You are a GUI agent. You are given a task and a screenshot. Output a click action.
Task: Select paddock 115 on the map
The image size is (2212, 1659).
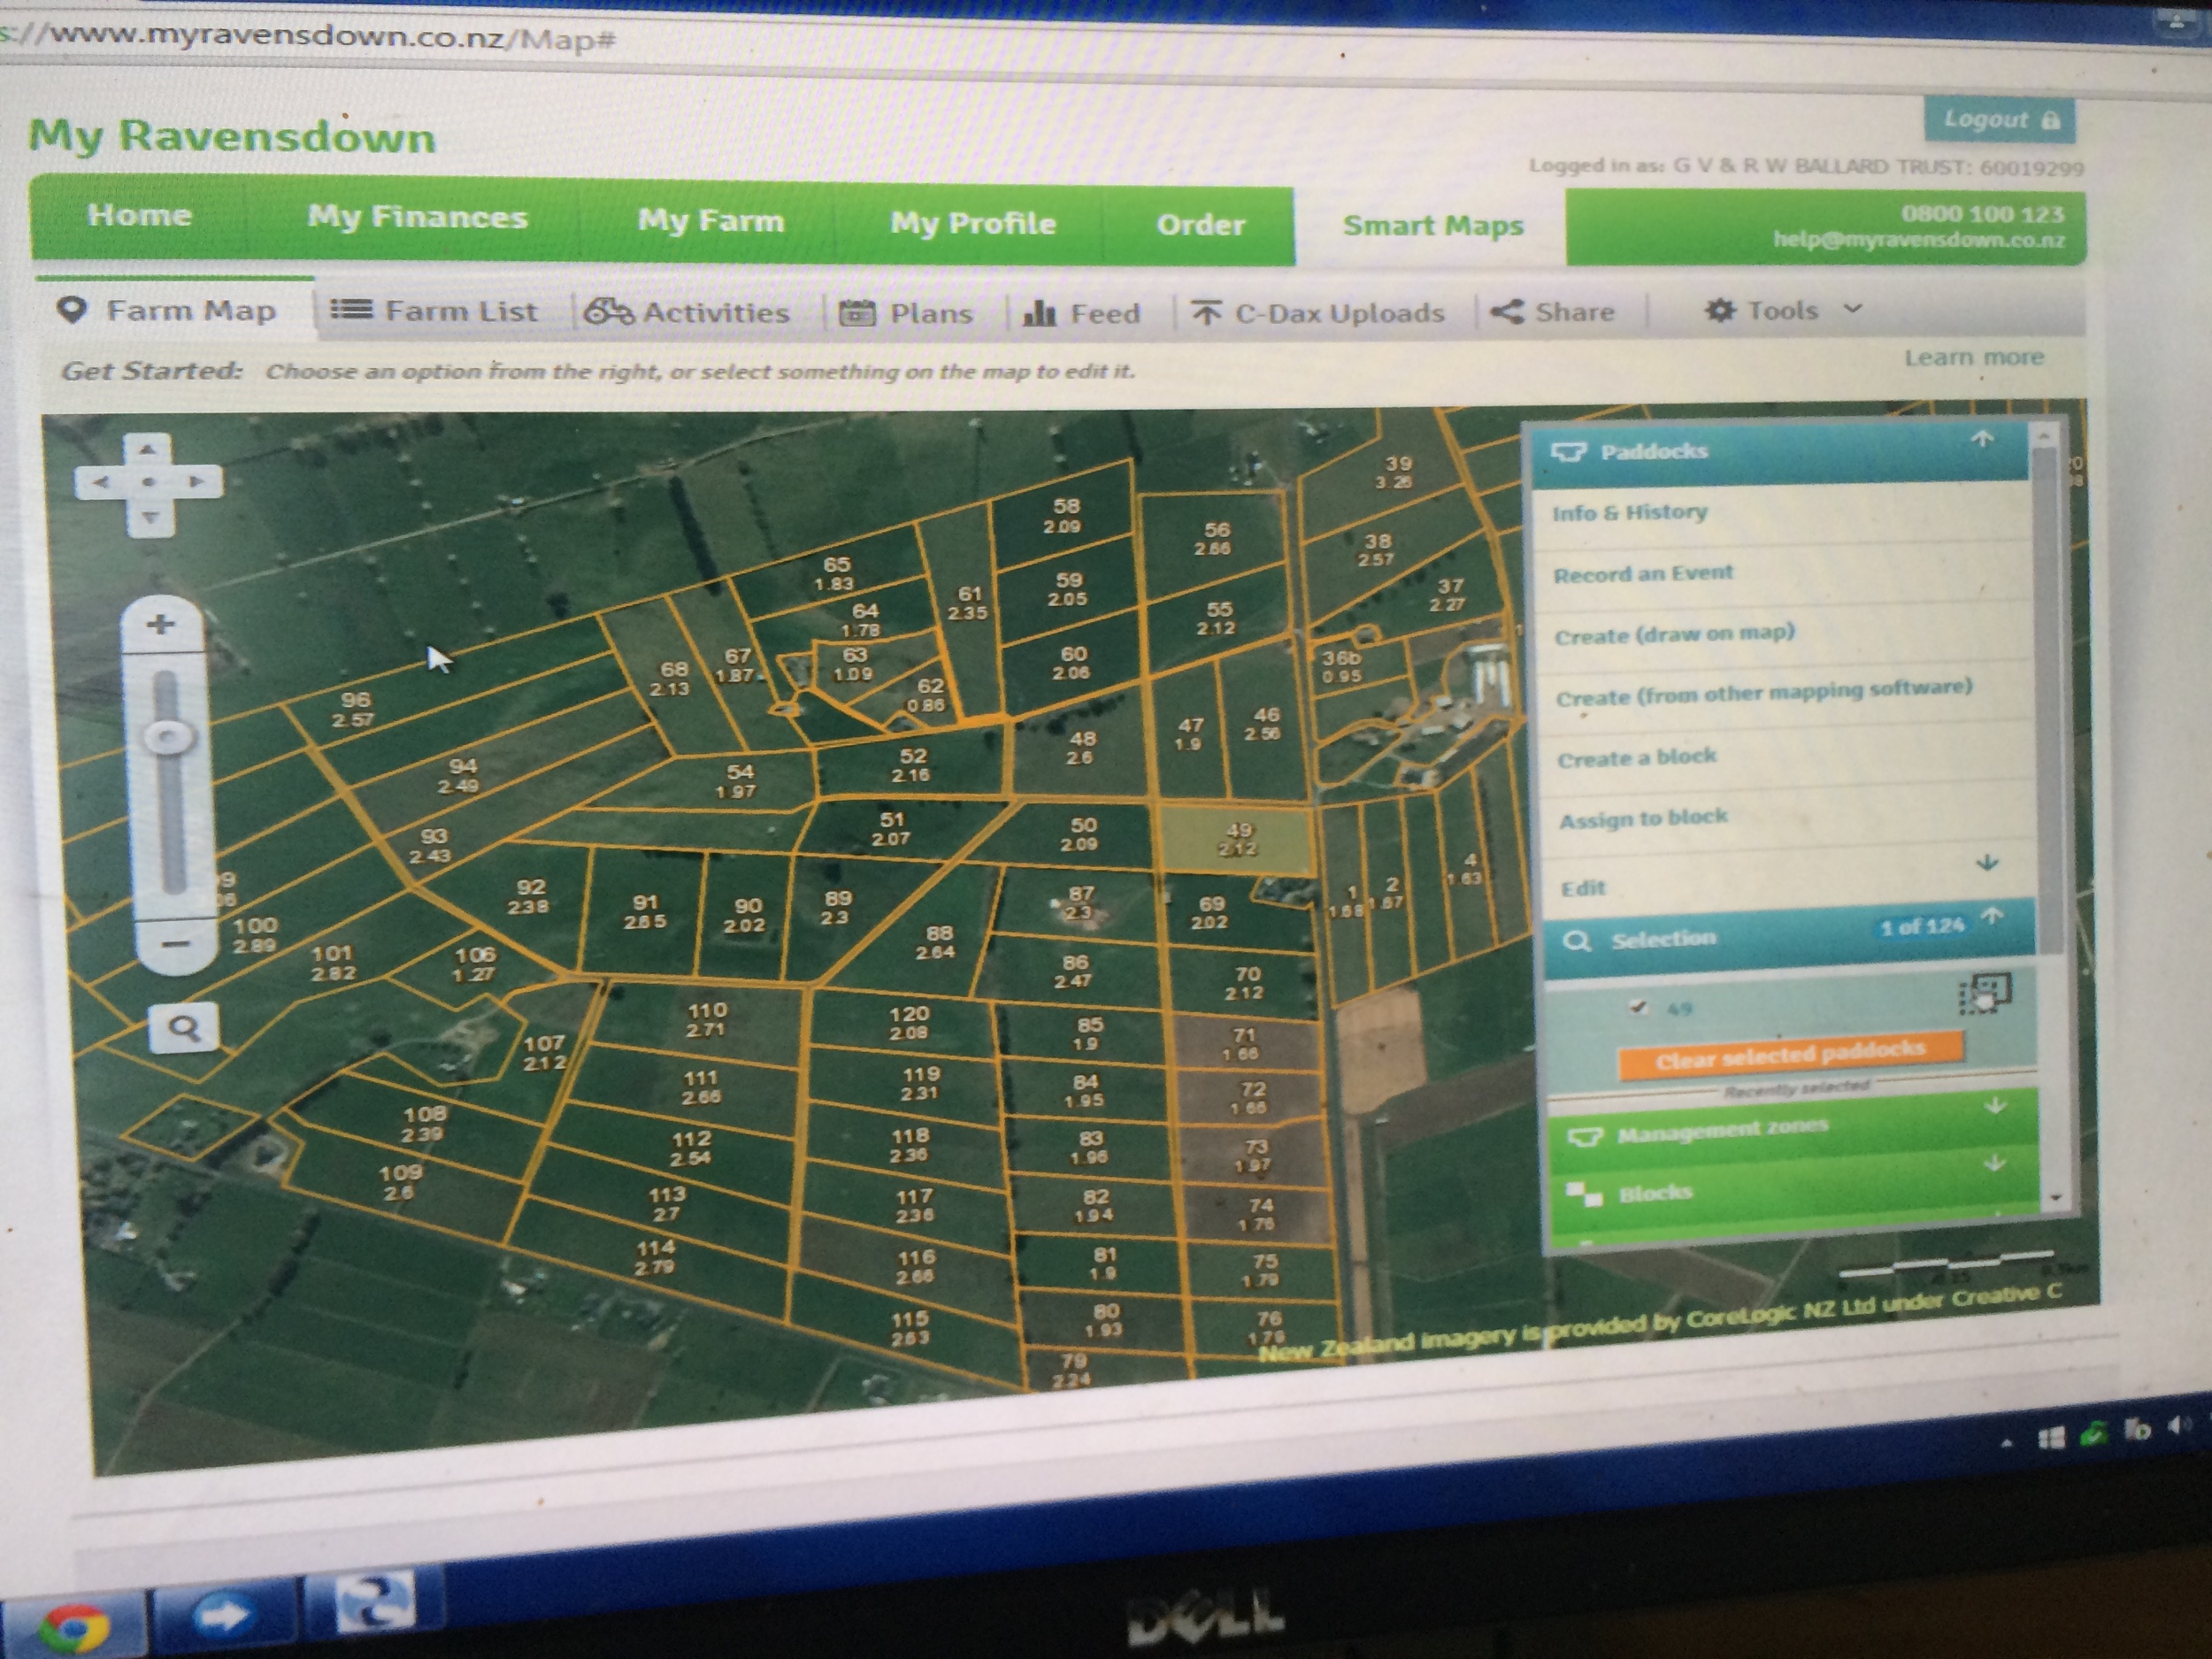click(x=910, y=1328)
